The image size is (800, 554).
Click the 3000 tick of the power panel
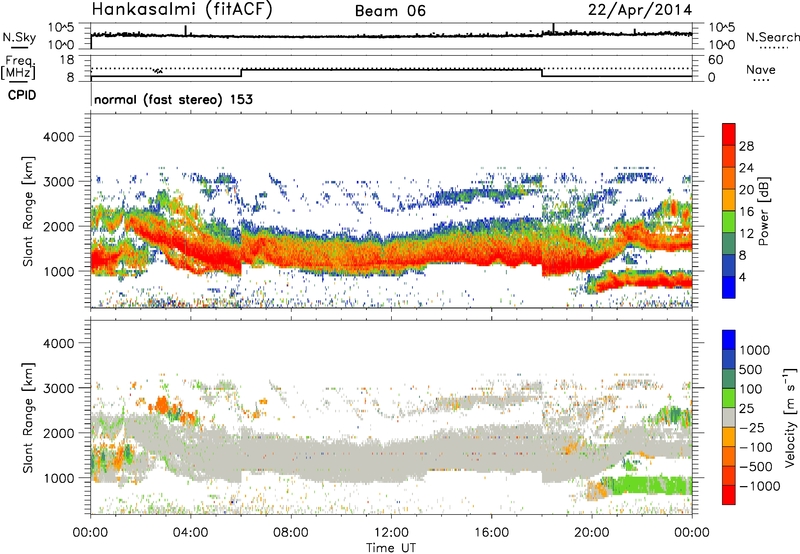point(59,182)
